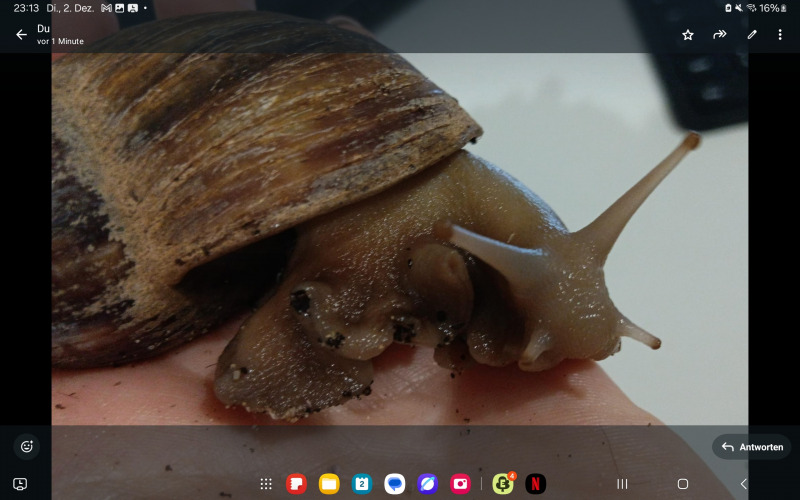Open the app drawer grid
Image resolution: width=800 pixels, height=500 pixels.
[266, 484]
